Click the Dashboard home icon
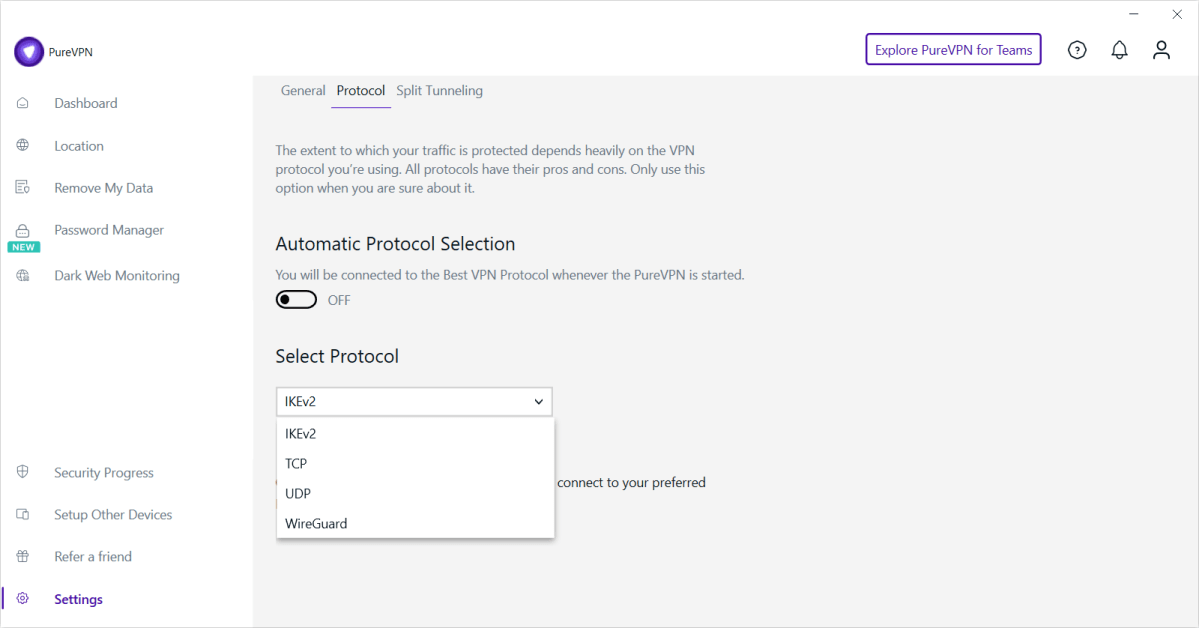The height and width of the screenshot is (628, 1199). pos(23,103)
